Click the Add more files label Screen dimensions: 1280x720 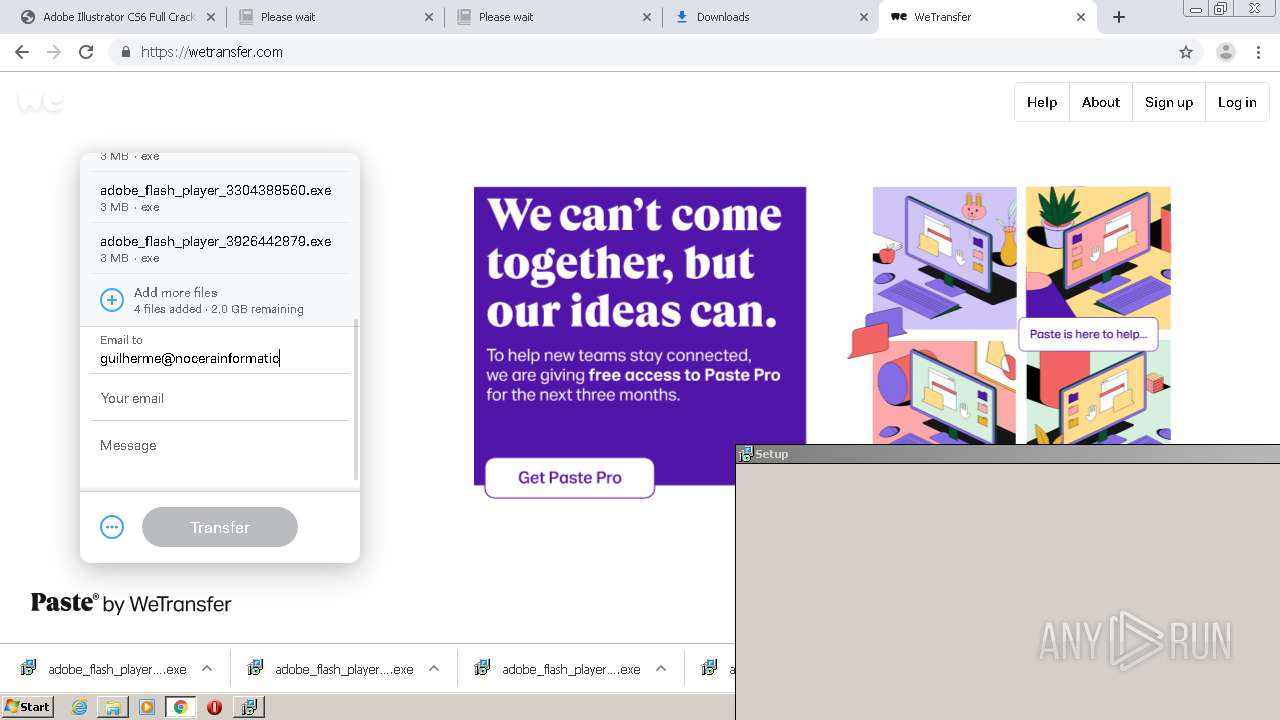coord(175,292)
